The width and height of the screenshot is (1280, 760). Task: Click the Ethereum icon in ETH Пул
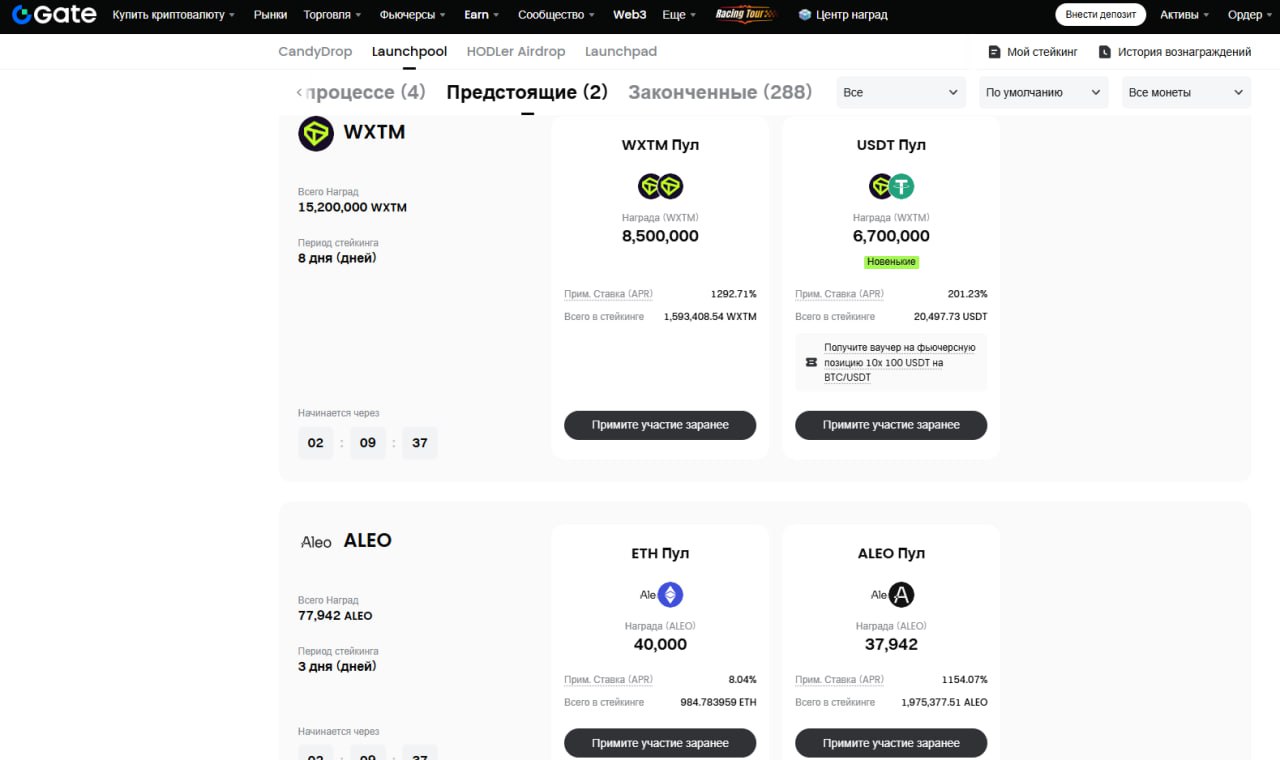(670, 595)
